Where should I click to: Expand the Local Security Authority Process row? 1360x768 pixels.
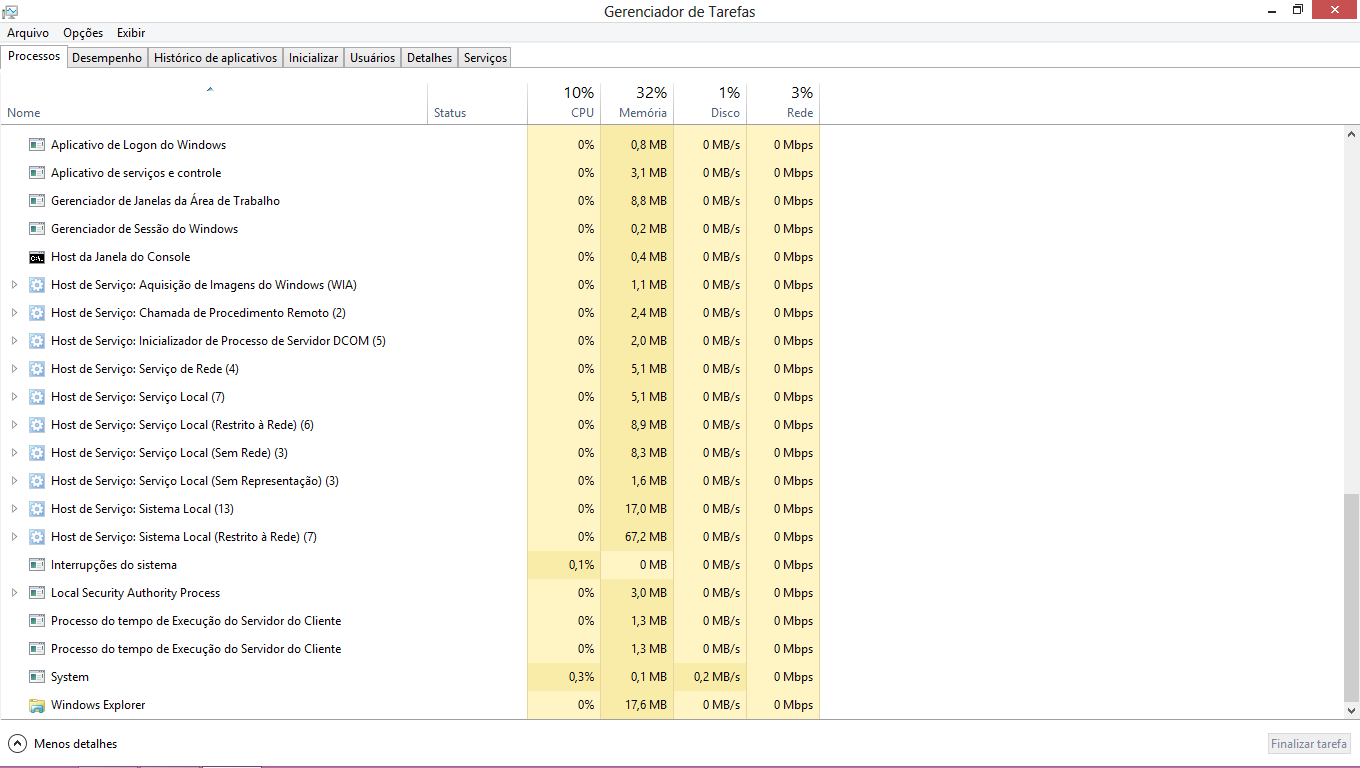click(14, 593)
